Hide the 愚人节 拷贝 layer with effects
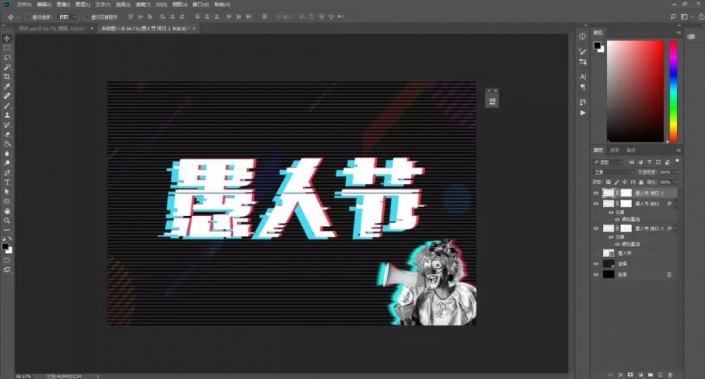The width and height of the screenshot is (705, 379). (596, 204)
